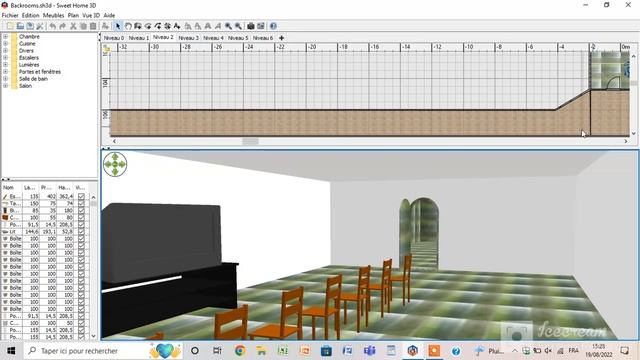Open Google Chrome from the taskbar

[x=240, y=351]
